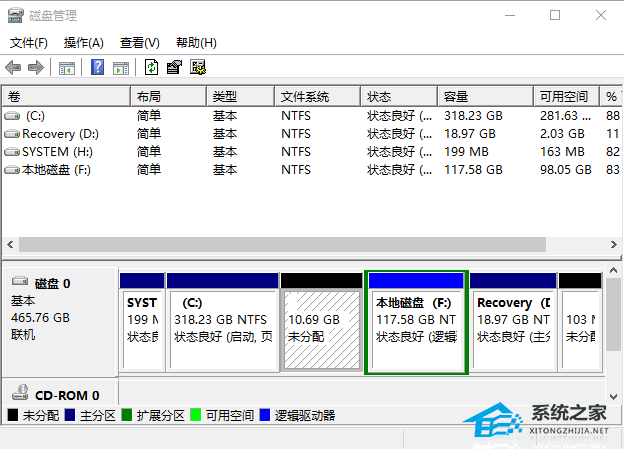Click the show/hide action pane icon

121,68
